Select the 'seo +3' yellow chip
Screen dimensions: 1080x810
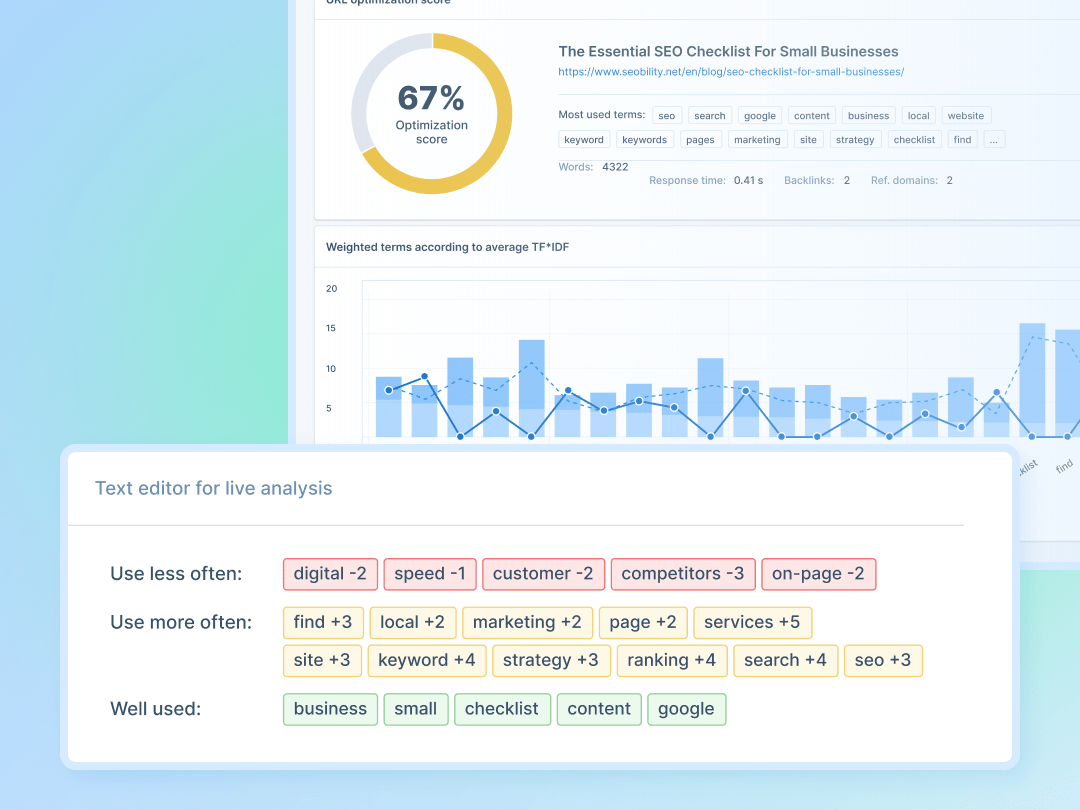pos(883,660)
